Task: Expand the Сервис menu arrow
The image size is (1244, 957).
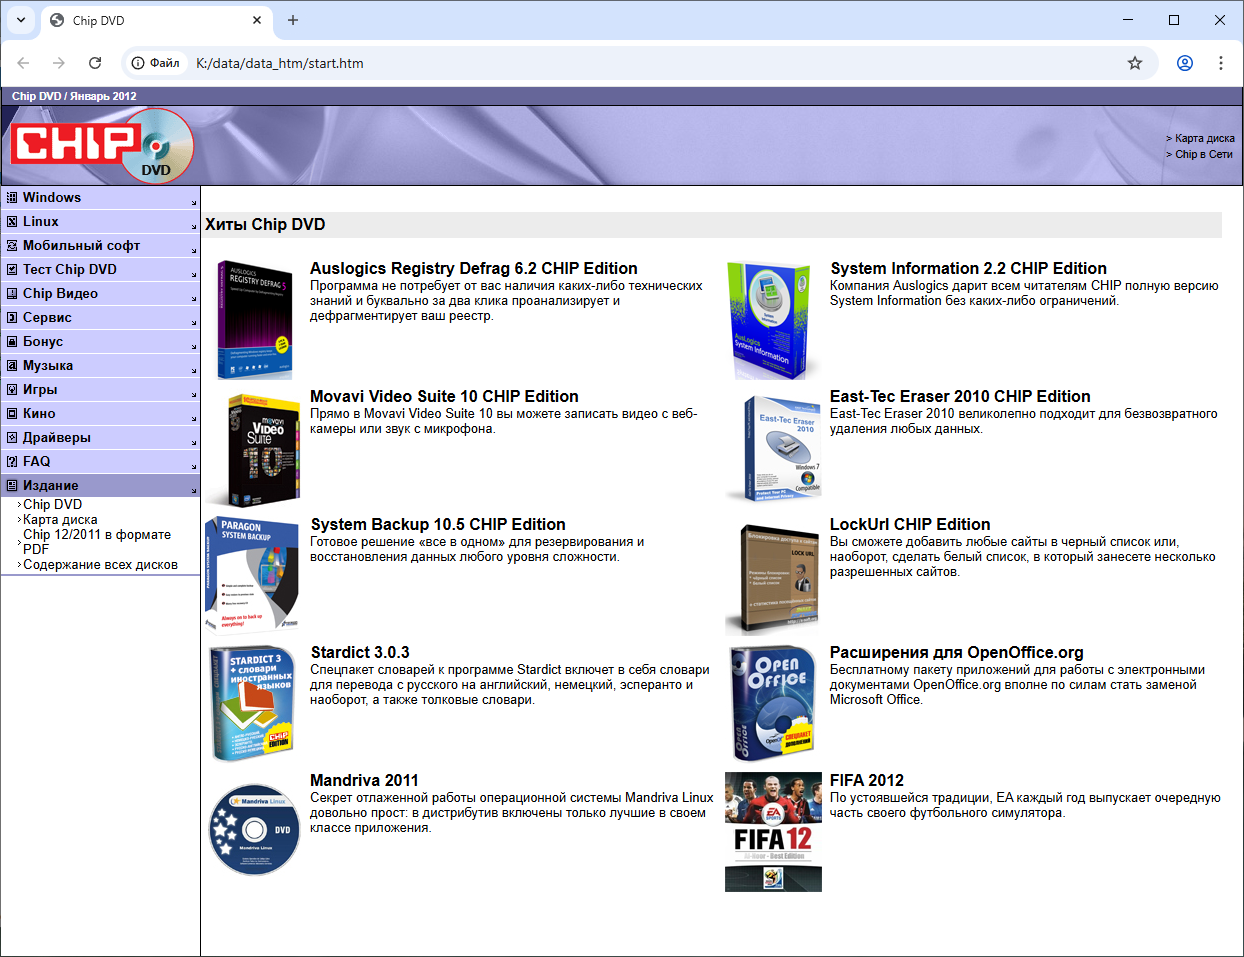Action: [194, 323]
